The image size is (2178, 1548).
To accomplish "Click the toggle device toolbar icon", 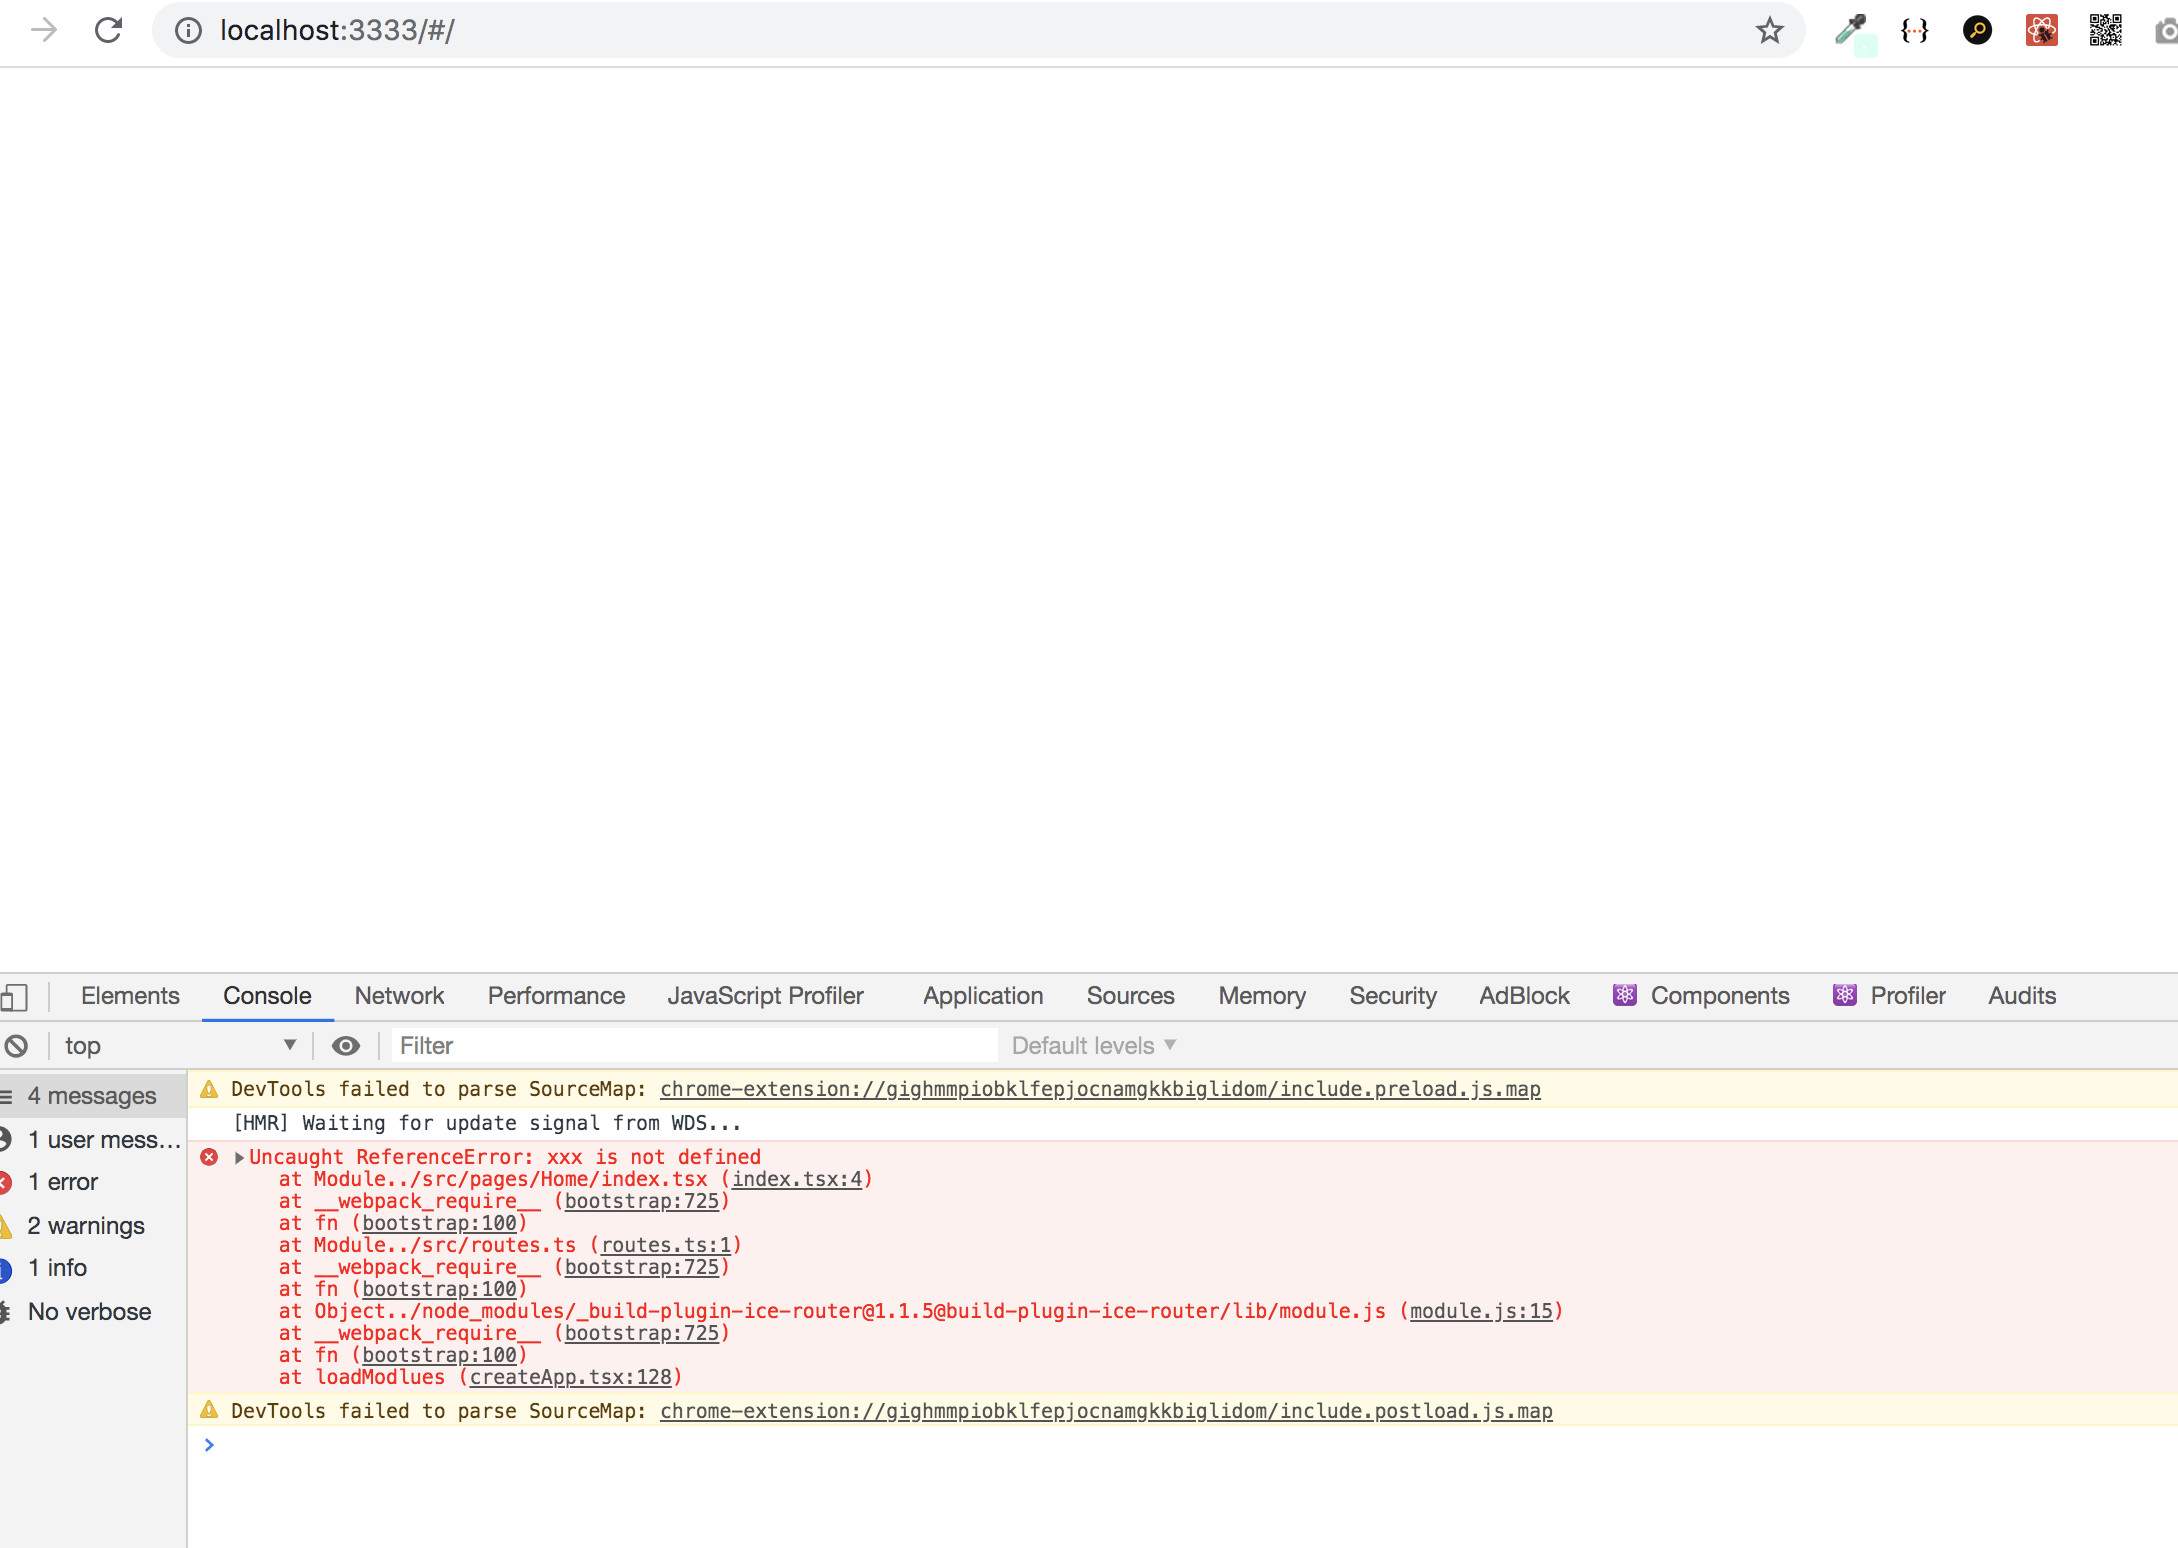I will [16, 996].
